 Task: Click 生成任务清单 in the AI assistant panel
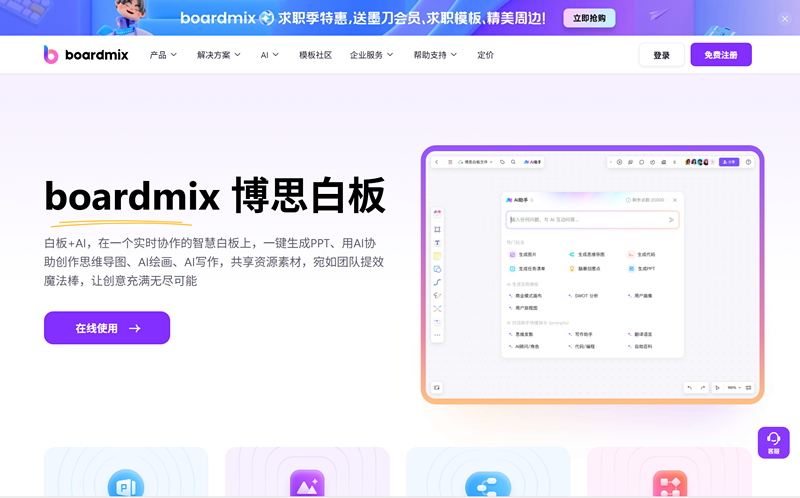tap(527, 268)
